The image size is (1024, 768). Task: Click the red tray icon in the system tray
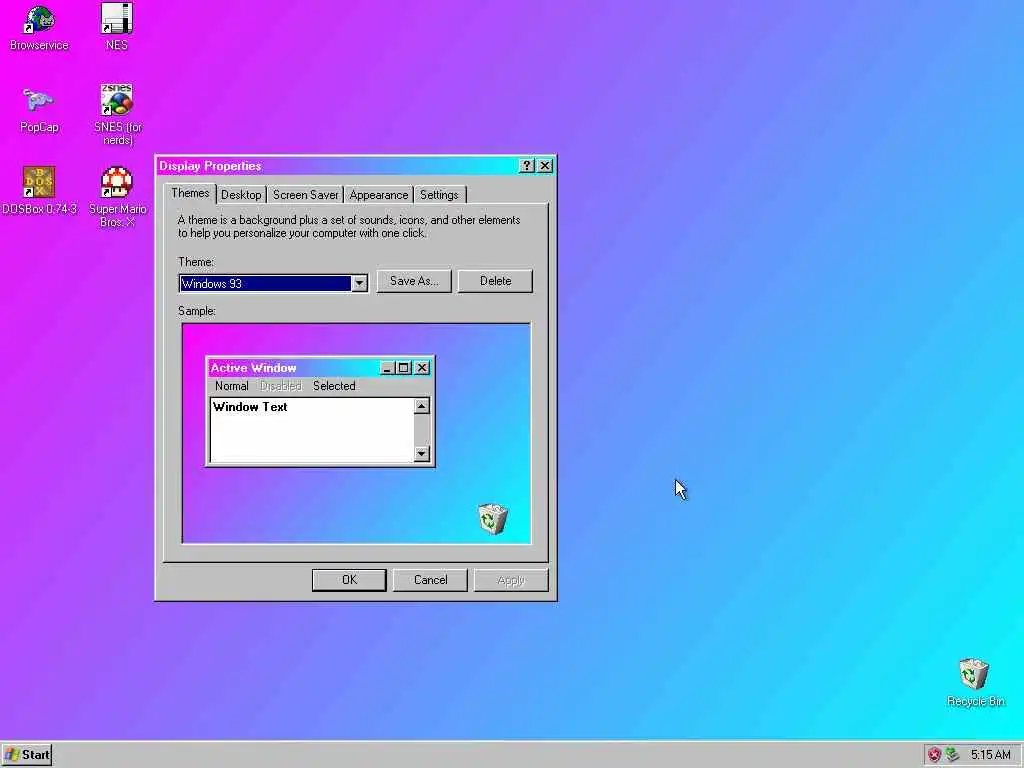pyautogui.click(x=934, y=755)
